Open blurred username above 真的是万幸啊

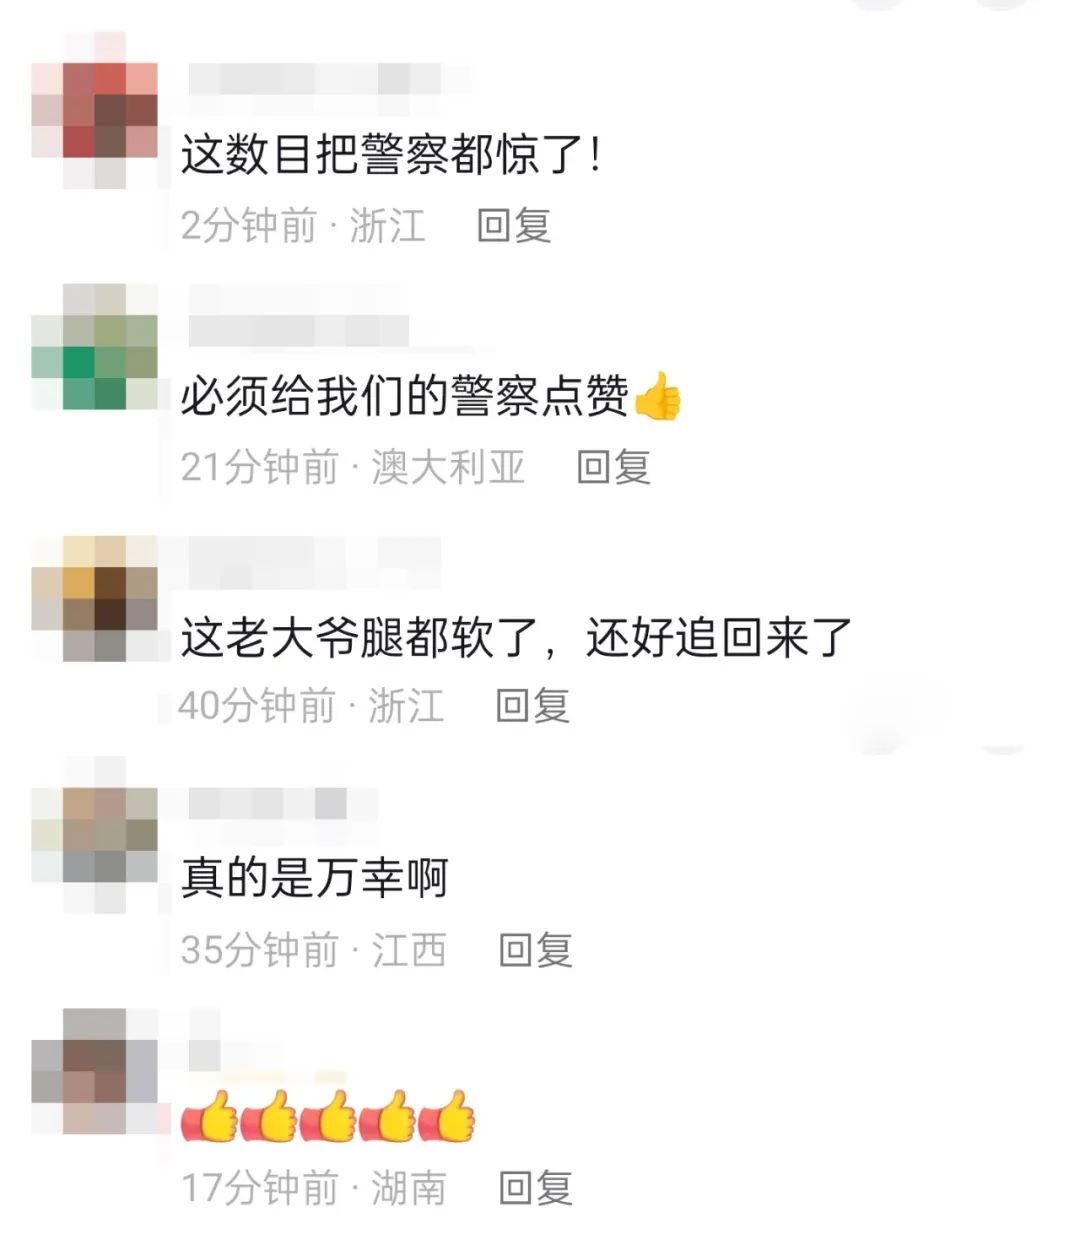coord(268,803)
